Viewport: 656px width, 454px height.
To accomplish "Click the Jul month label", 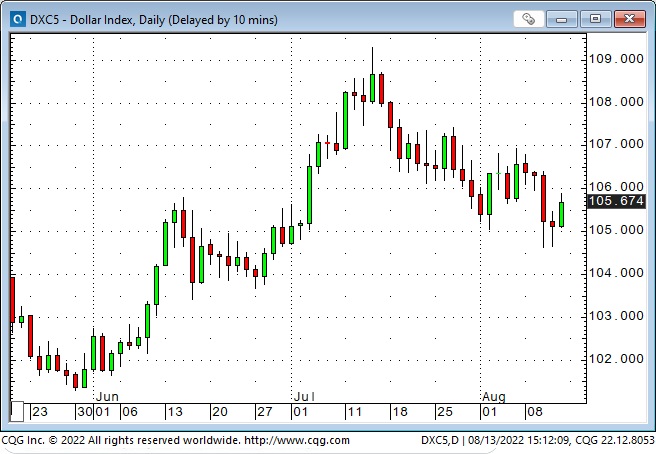I will (304, 396).
